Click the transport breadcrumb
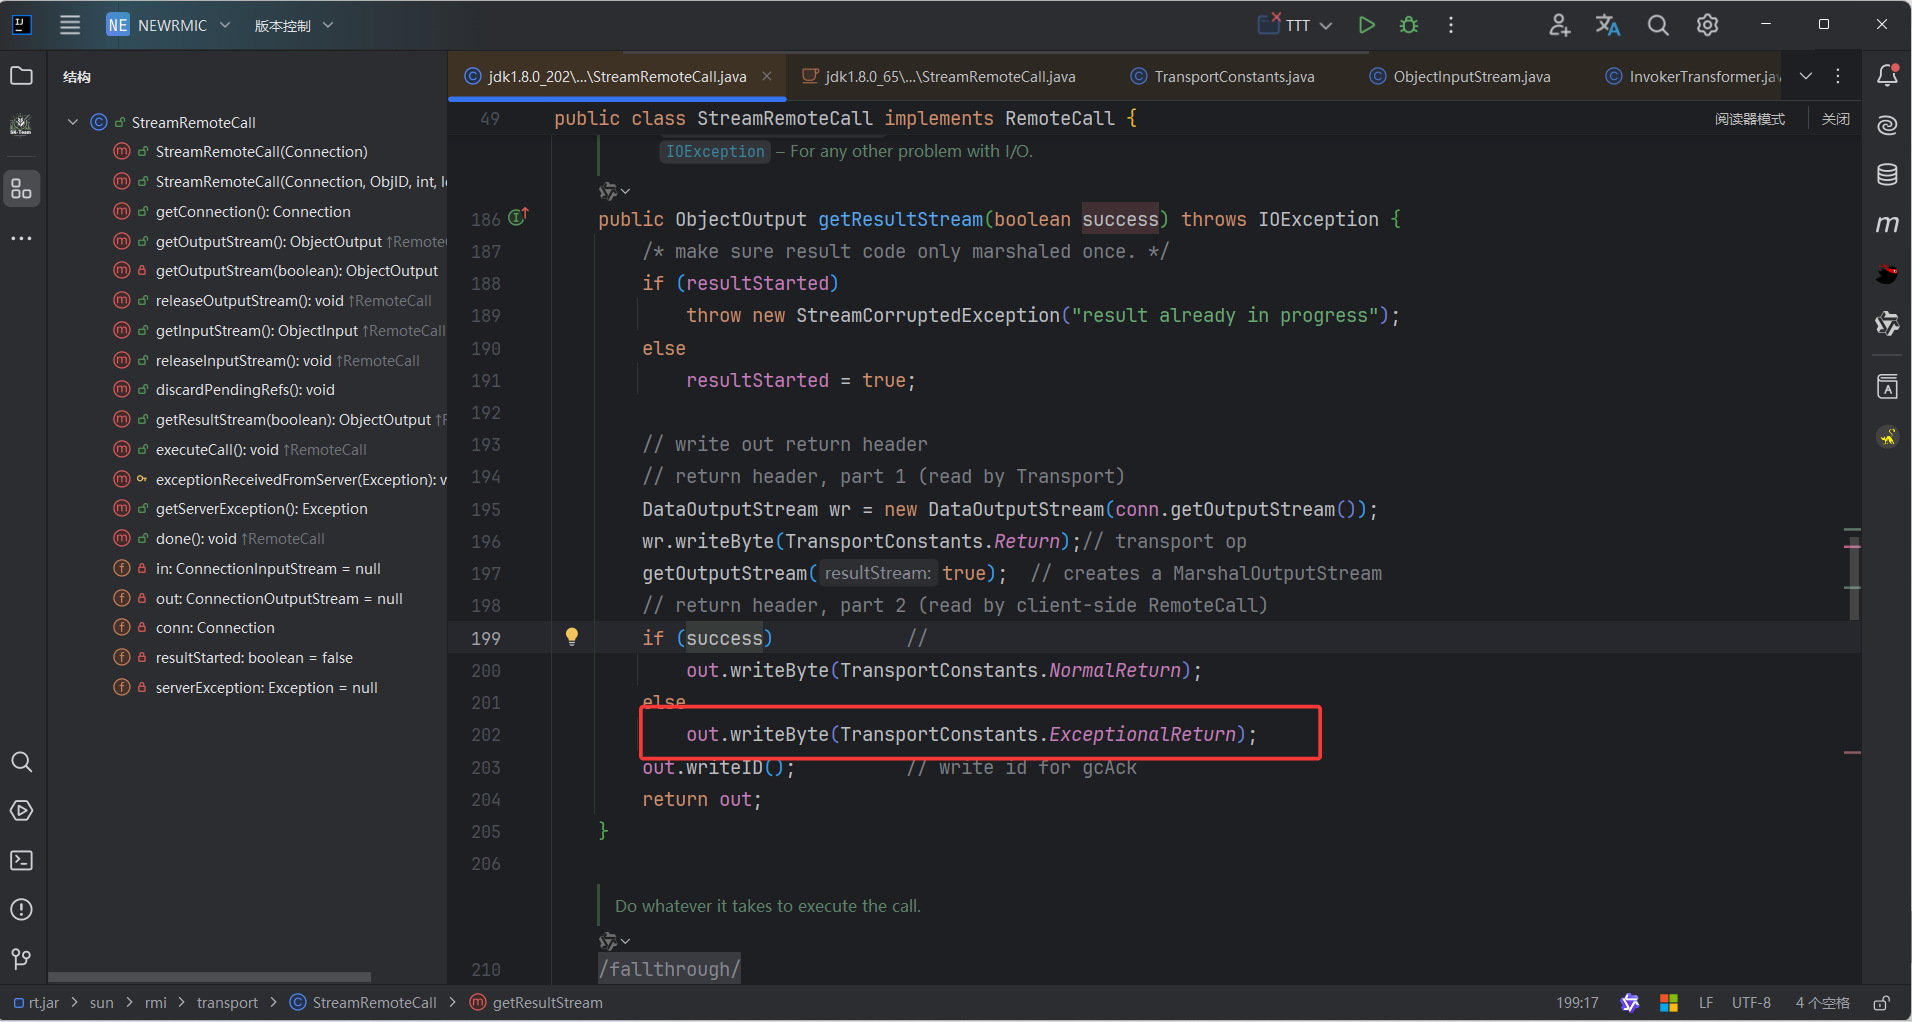Viewport: 1912px width, 1022px height. click(x=227, y=1003)
